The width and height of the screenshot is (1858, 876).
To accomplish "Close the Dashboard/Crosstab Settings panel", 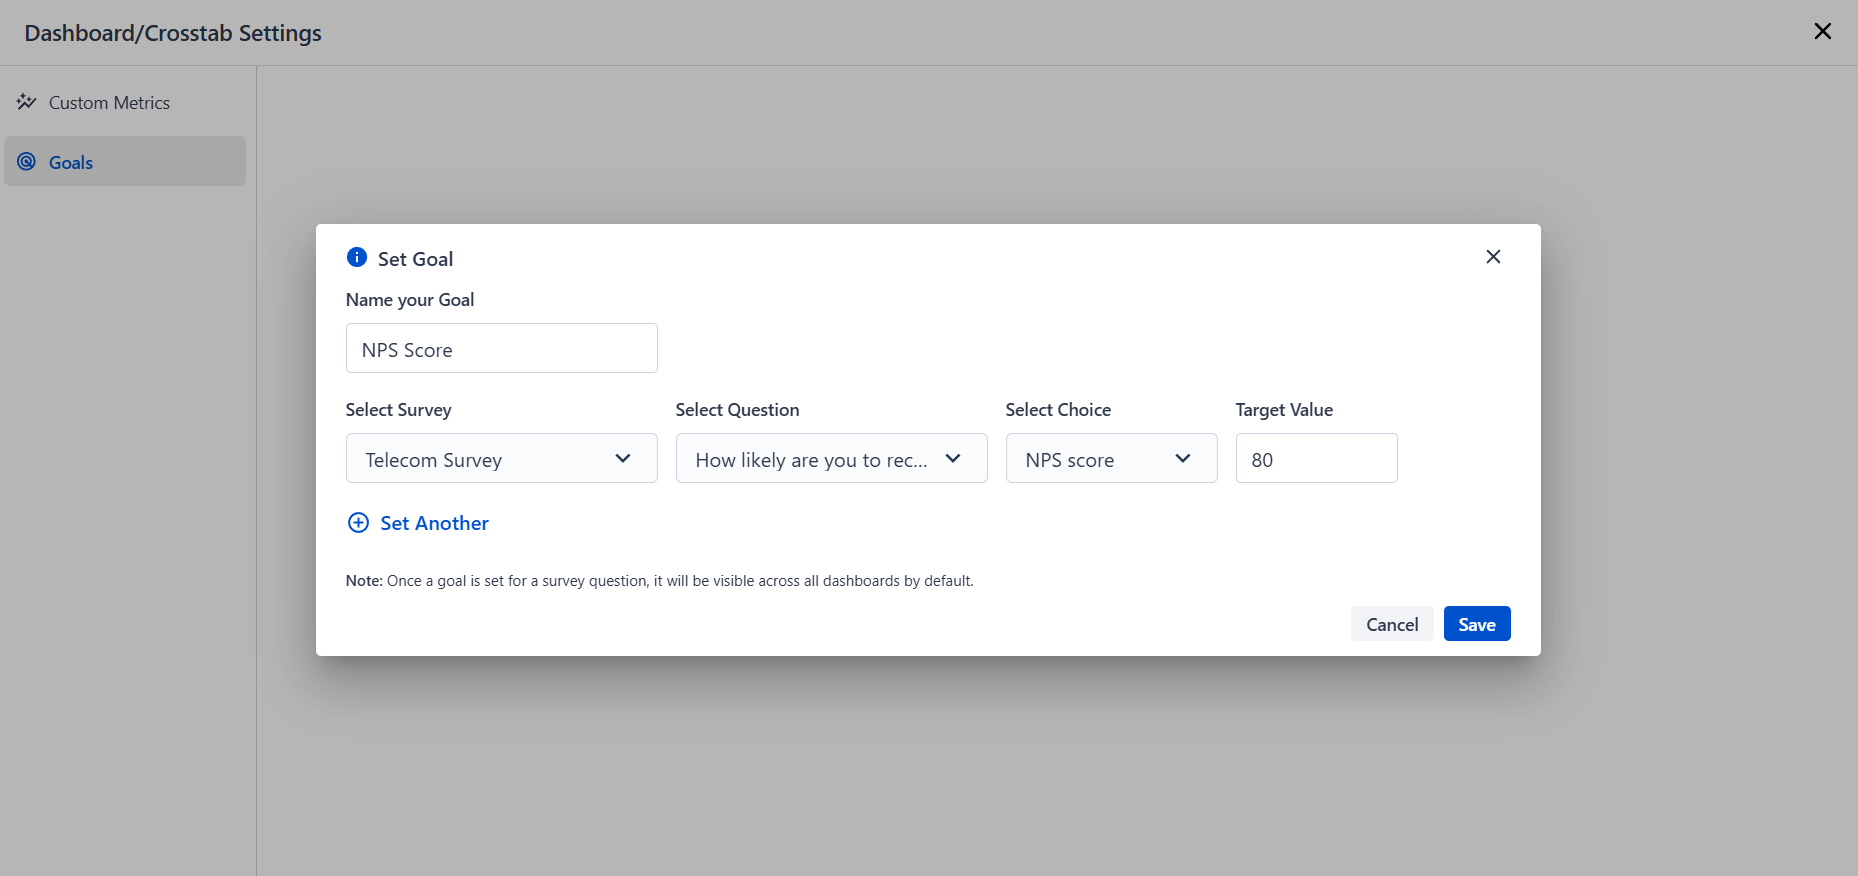I will pyautogui.click(x=1823, y=32).
